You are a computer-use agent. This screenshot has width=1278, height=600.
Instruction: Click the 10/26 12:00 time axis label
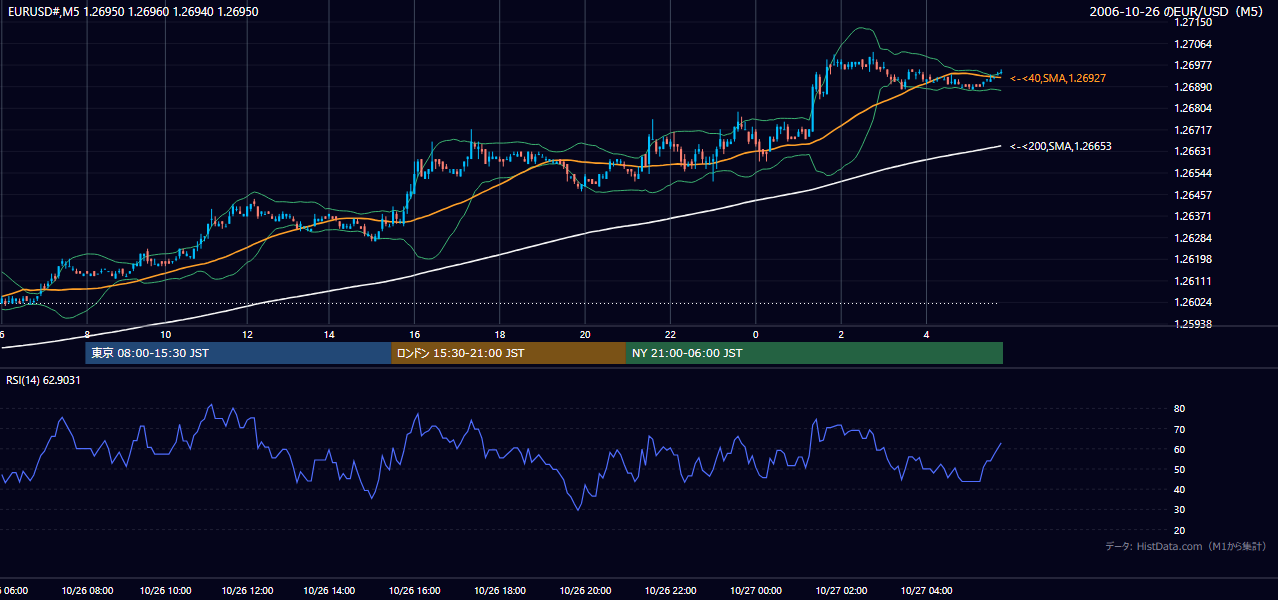click(x=248, y=591)
